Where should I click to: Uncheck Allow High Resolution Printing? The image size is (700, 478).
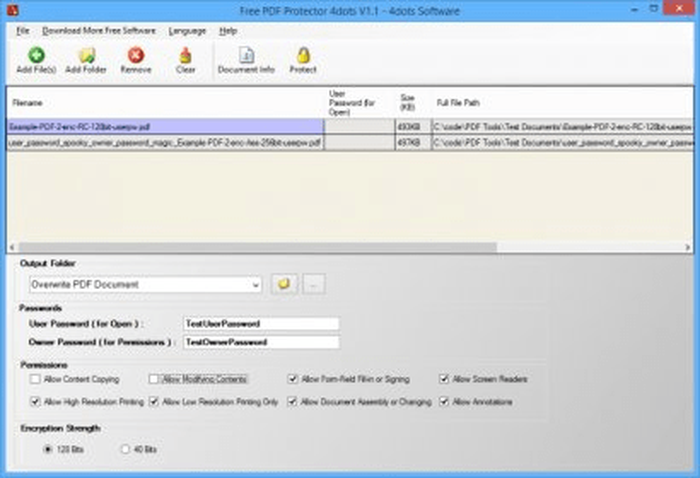35,402
